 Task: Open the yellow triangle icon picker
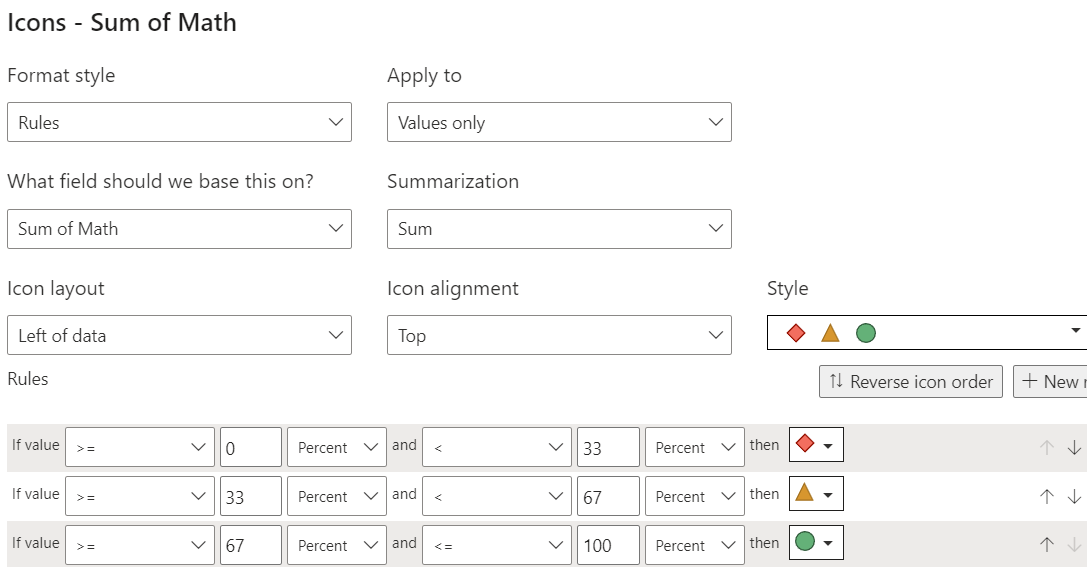816,495
